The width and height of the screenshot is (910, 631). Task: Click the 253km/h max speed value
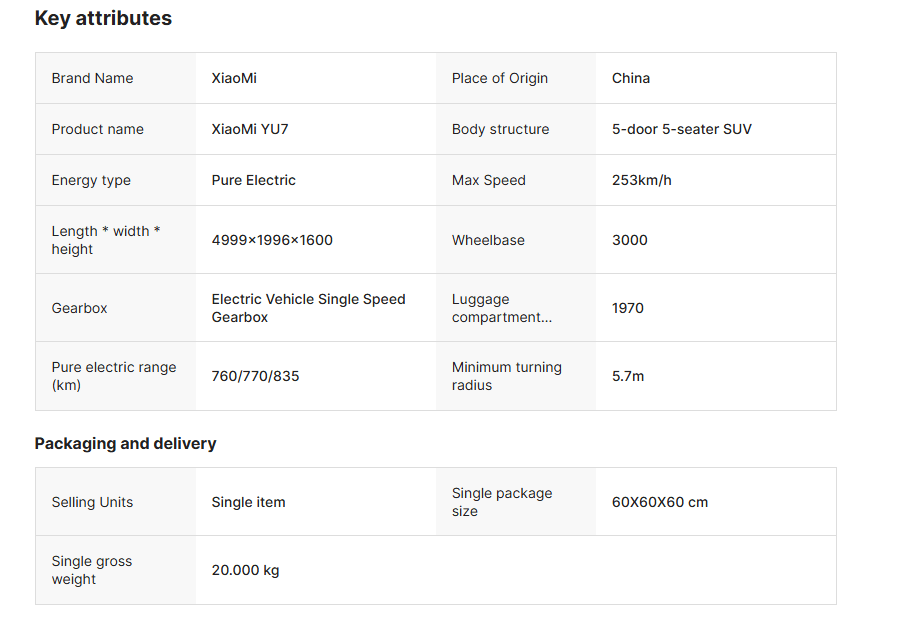[642, 180]
